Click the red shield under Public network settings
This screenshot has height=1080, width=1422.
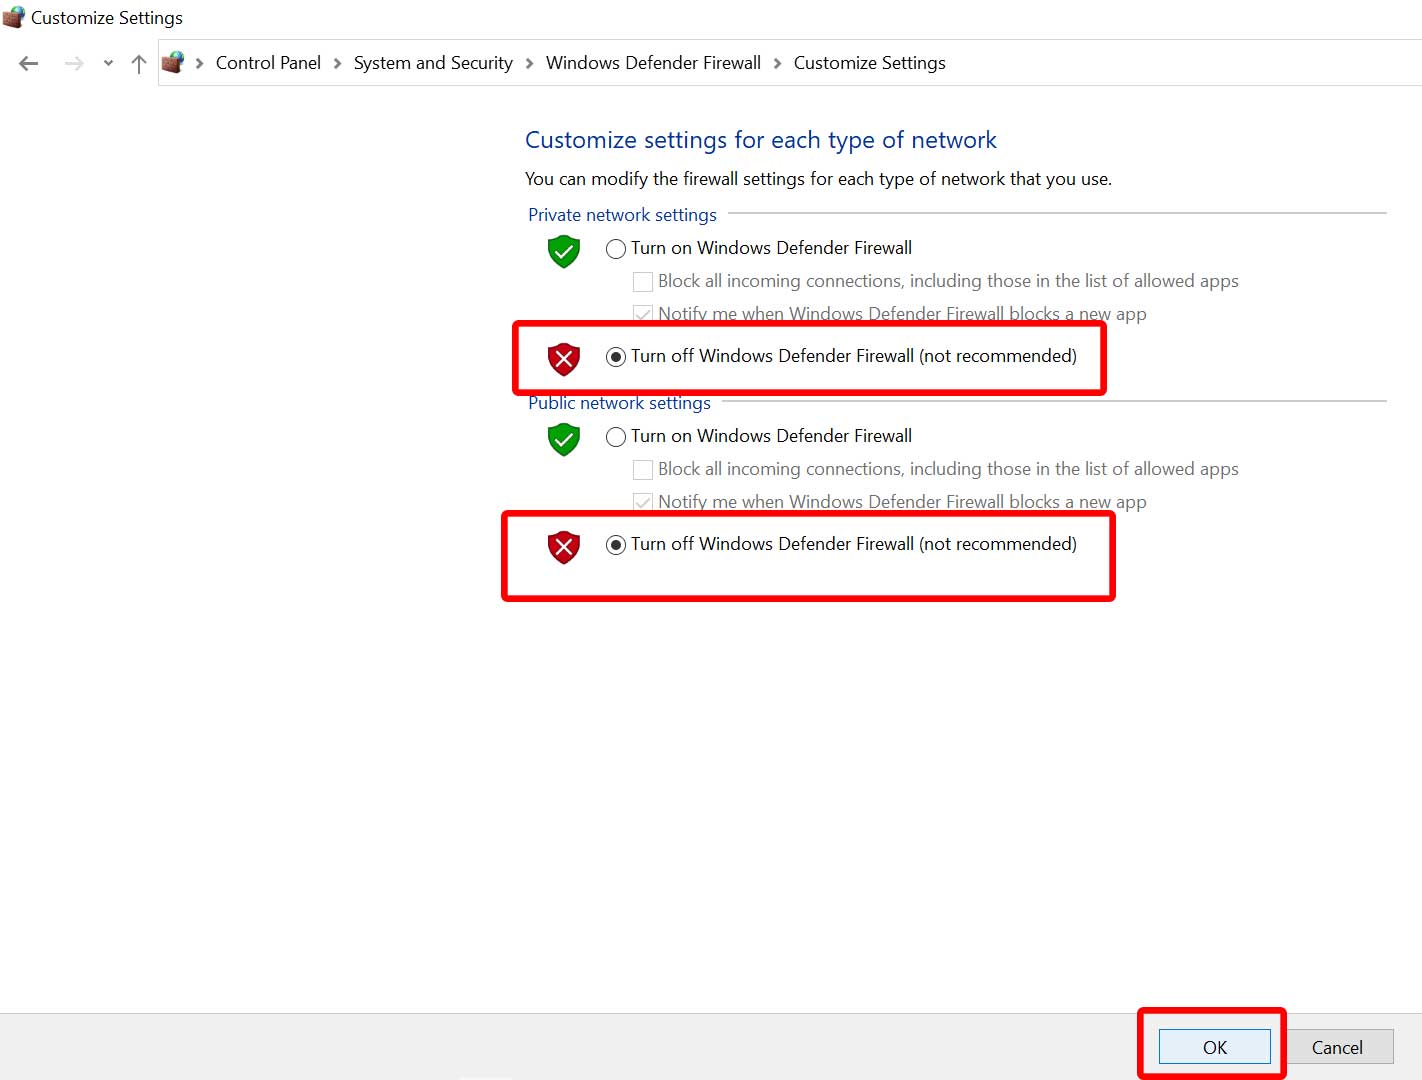click(x=564, y=546)
